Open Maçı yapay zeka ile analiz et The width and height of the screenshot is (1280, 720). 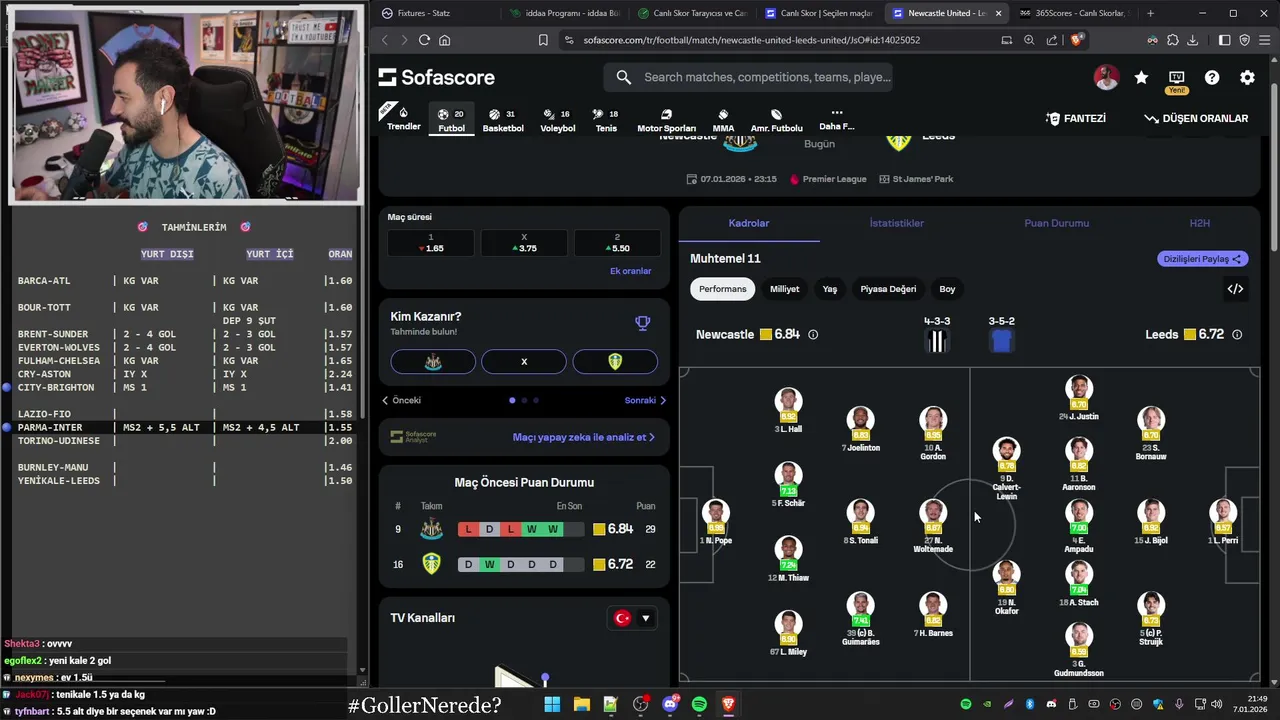click(x=584, y=437)
